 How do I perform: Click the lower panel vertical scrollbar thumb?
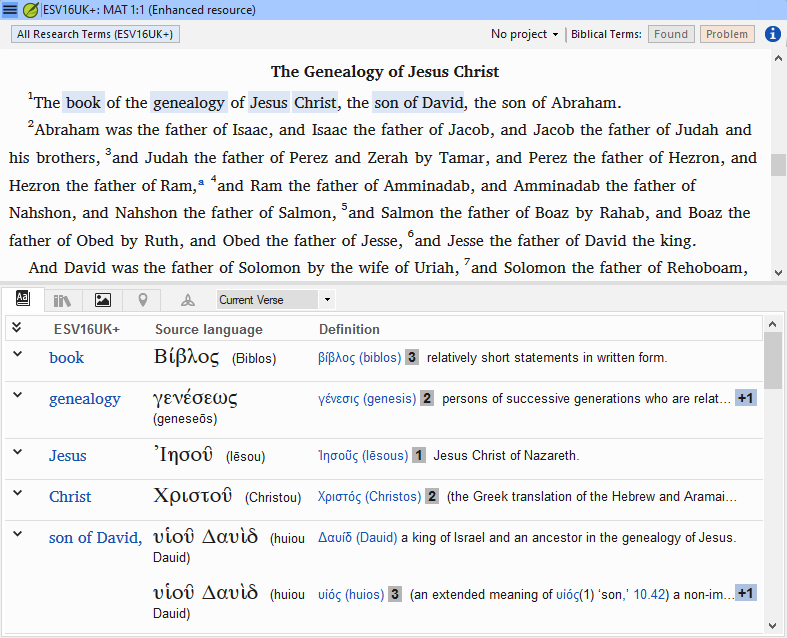coord(772,360)
